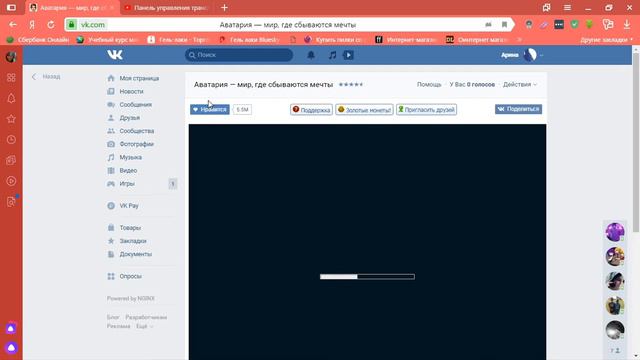Click the Поддержка button
Screen dimensions: 640x360
click(x=311, y=109)
